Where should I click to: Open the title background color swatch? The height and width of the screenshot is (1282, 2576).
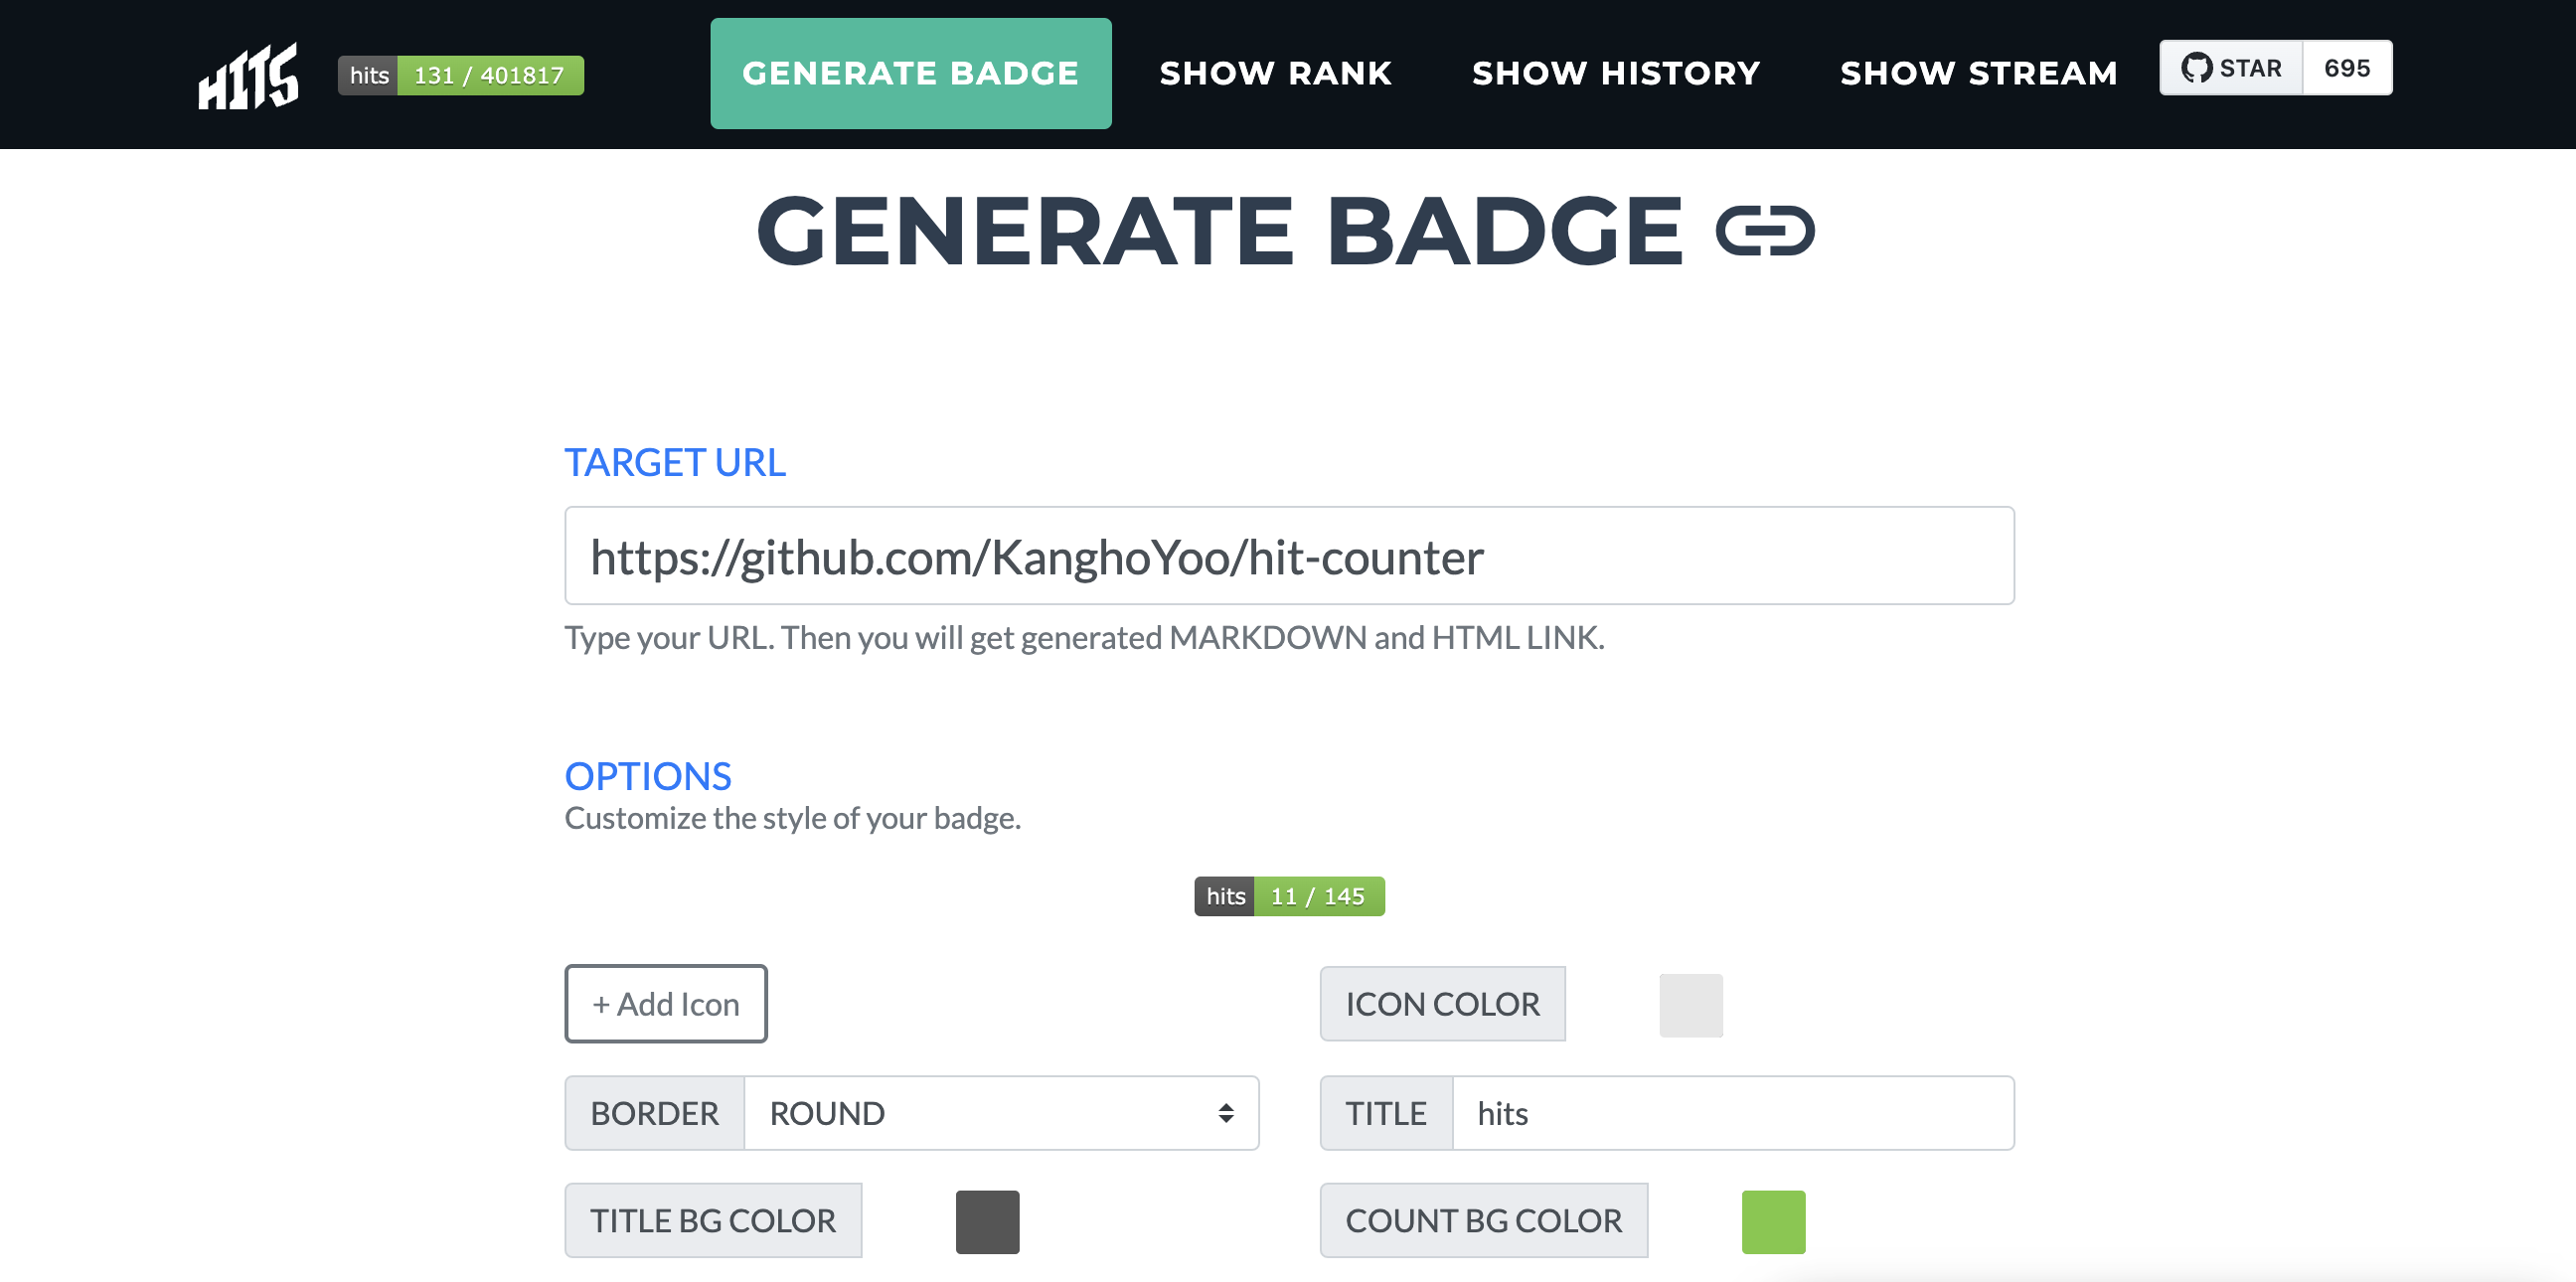pos(987,1221)
